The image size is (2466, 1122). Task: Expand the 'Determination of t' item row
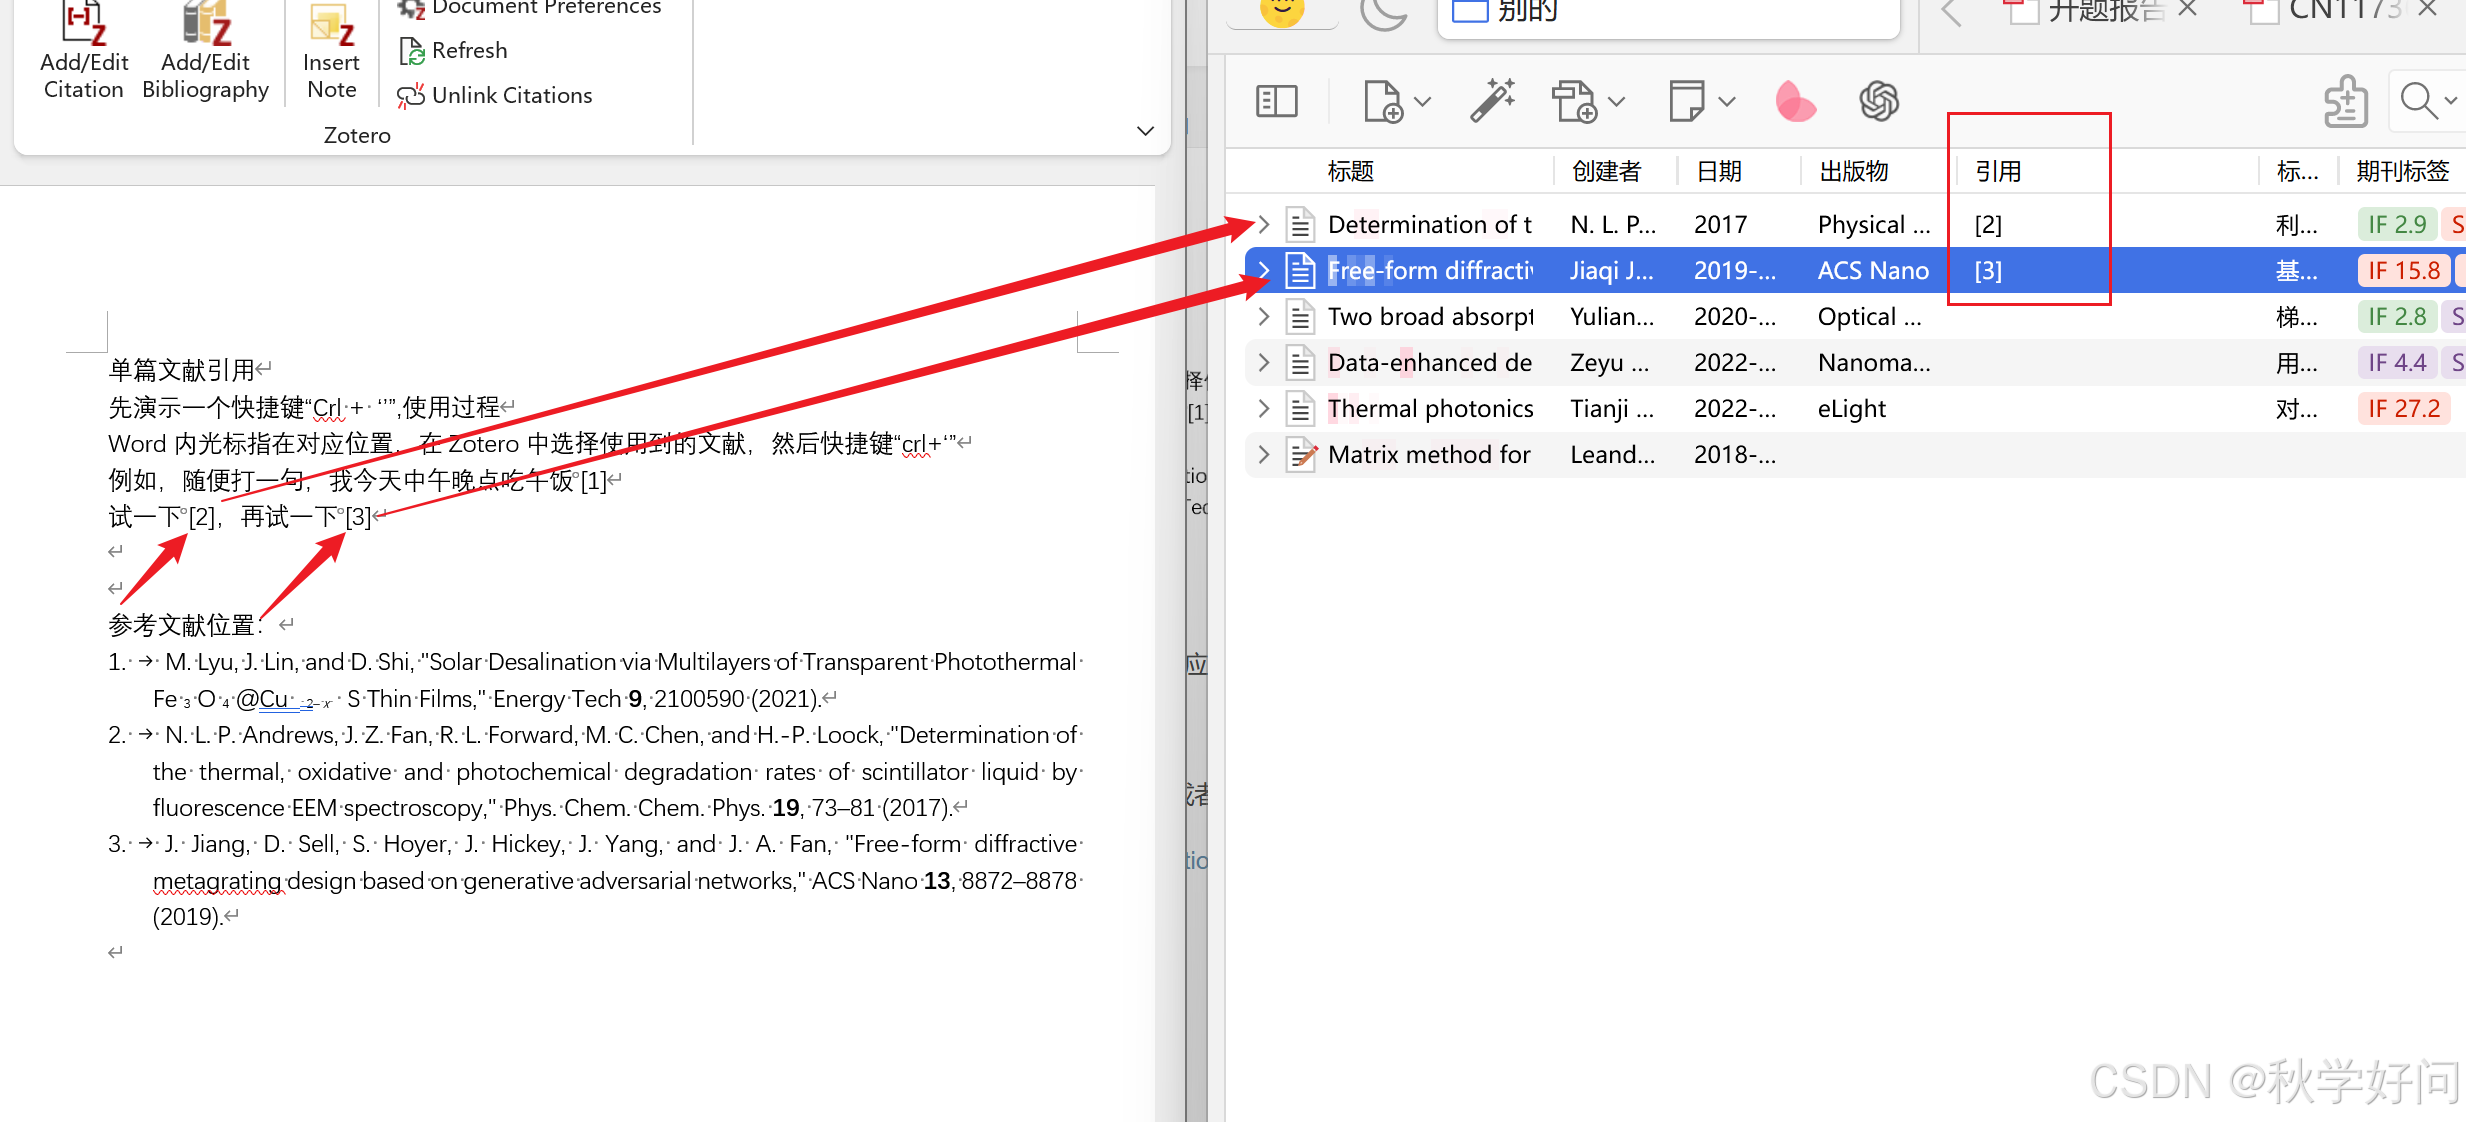(x=1264, y=224)
